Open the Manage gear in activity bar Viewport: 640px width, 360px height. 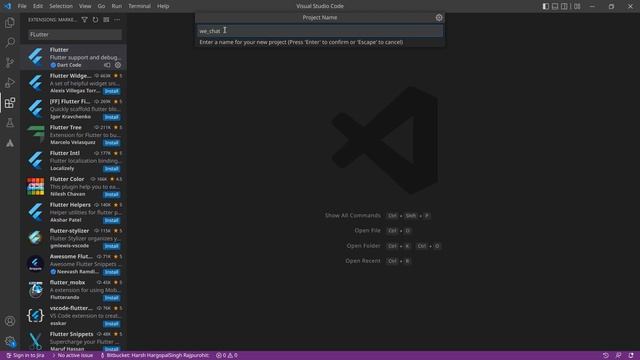point(10,341)
